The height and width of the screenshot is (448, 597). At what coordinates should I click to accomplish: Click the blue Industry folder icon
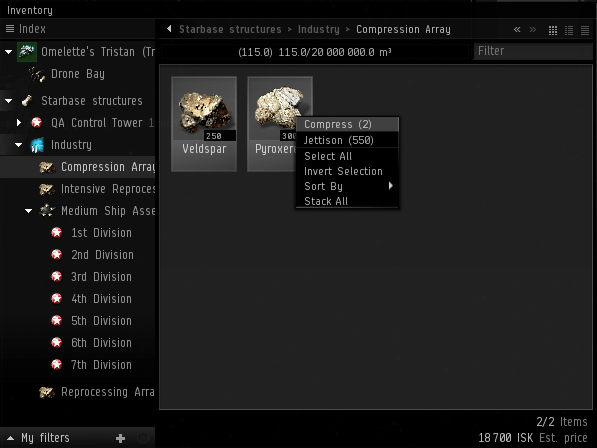click(x=37, y=145)
